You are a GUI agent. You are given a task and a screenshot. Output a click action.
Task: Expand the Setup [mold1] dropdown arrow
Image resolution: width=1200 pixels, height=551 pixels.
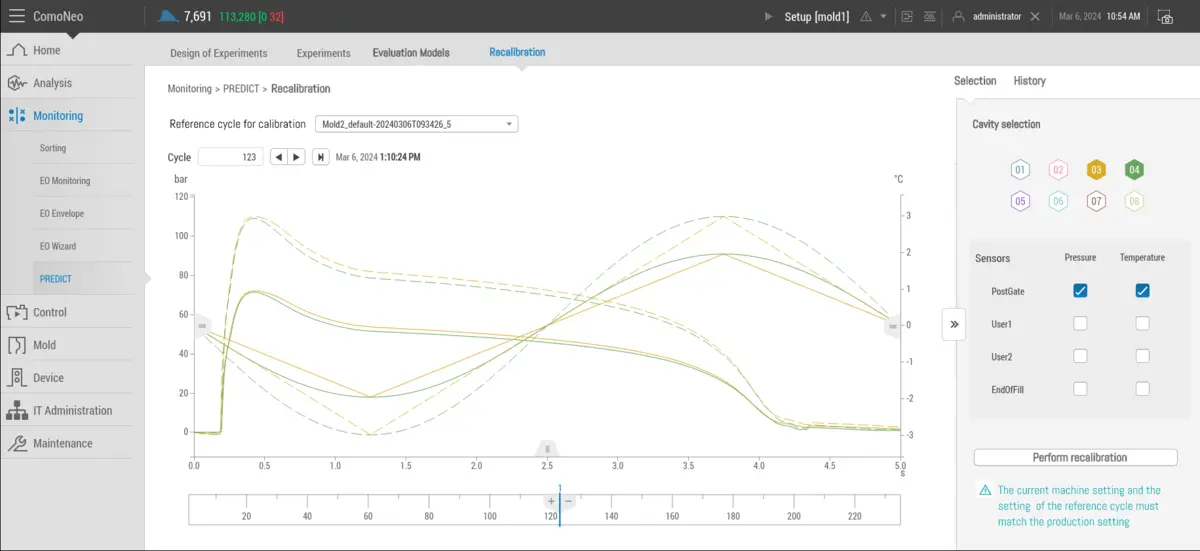pos(883,17)
